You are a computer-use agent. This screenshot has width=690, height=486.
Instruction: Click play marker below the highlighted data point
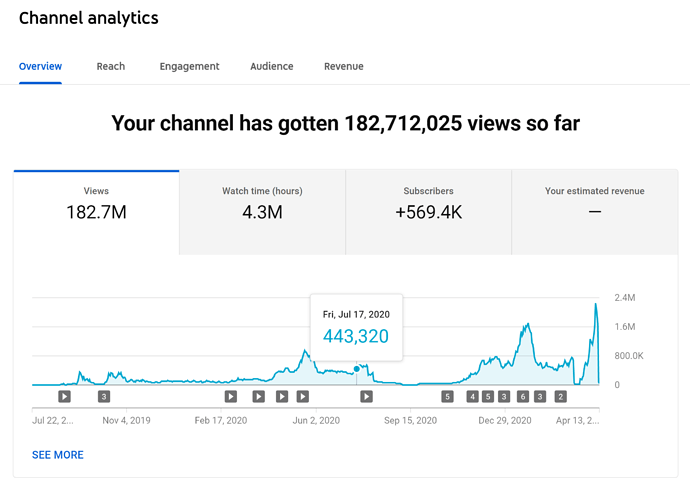(x=367, y=396)
